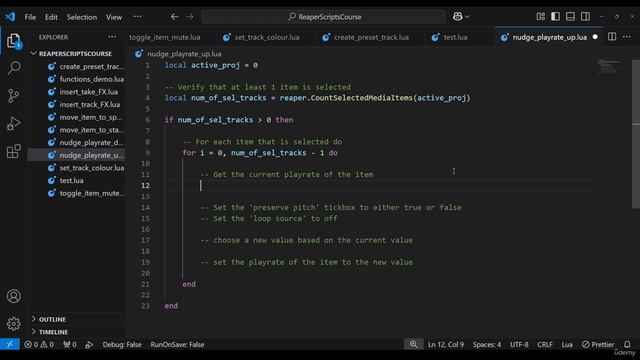Switch to create_preset_track.lua tab

coord(371,37)
